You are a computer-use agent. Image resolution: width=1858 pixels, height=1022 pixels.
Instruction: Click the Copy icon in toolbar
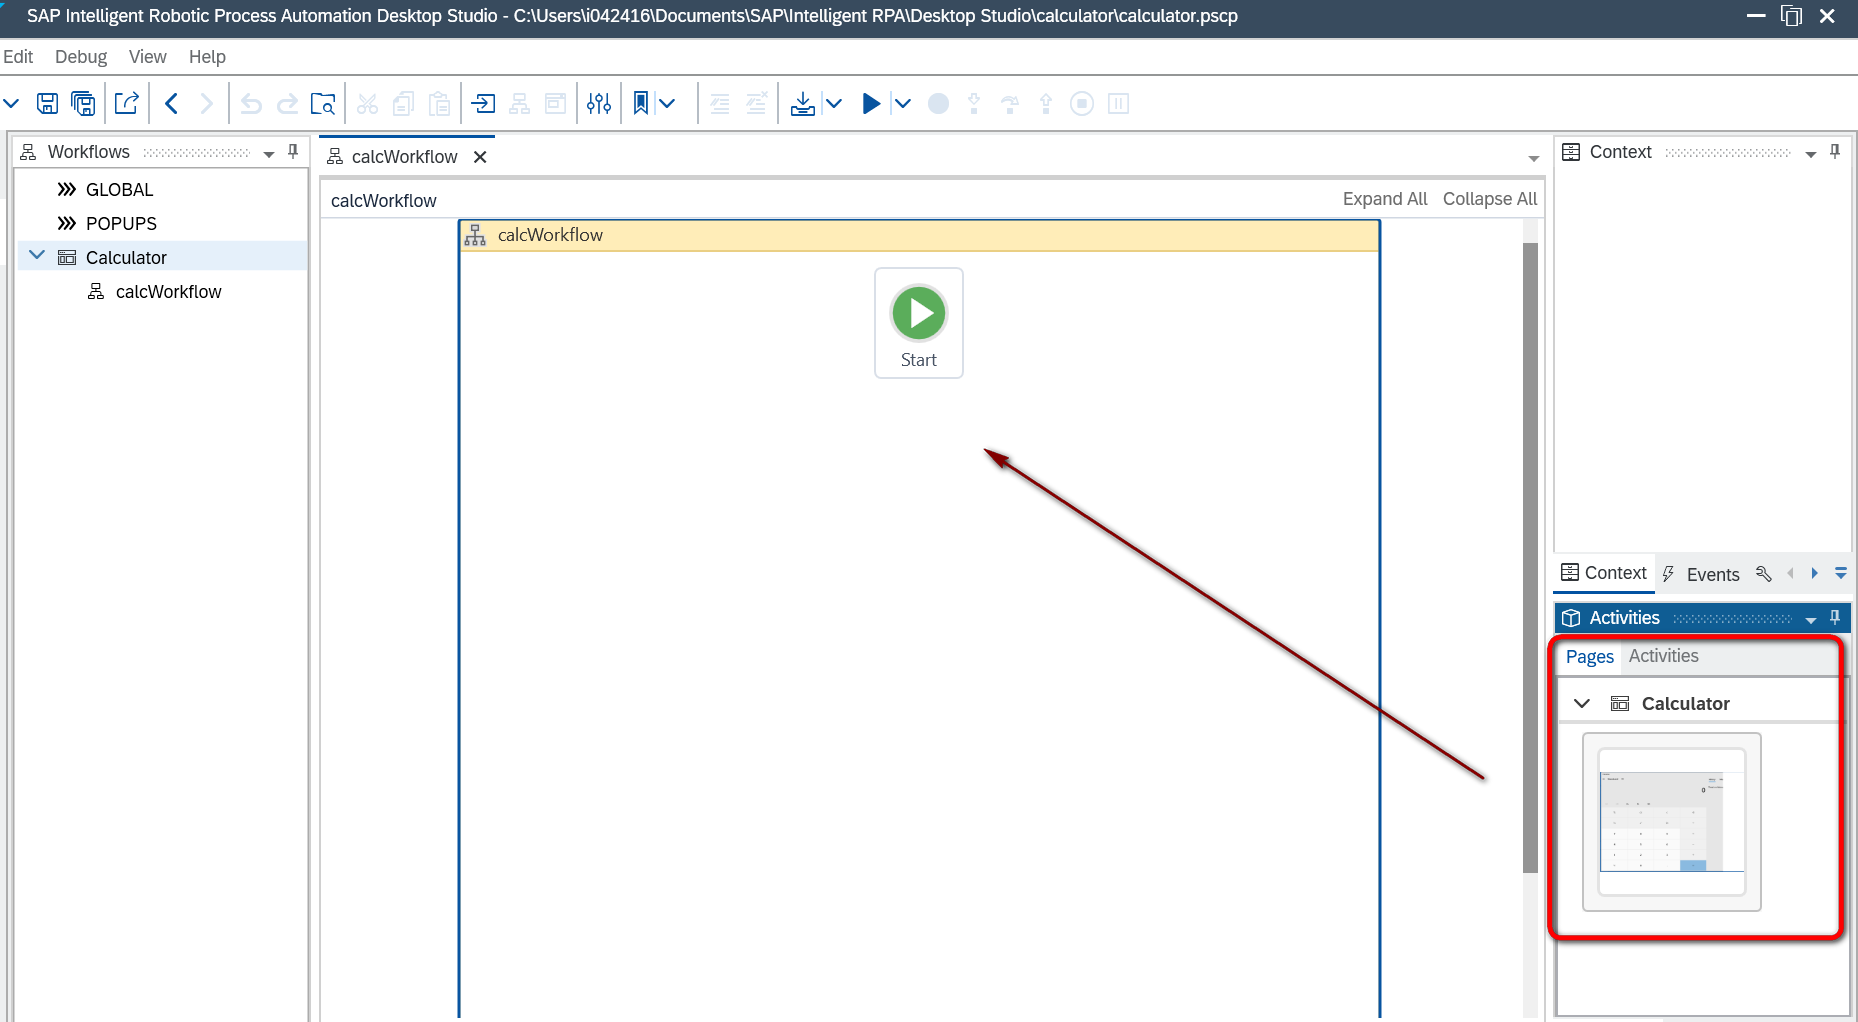(403, 103)
